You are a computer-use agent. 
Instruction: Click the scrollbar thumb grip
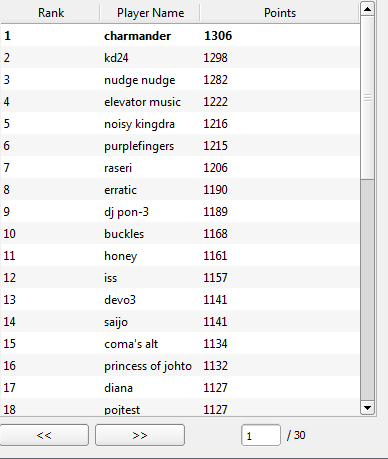pyautogui.click(x=367, y=98)
